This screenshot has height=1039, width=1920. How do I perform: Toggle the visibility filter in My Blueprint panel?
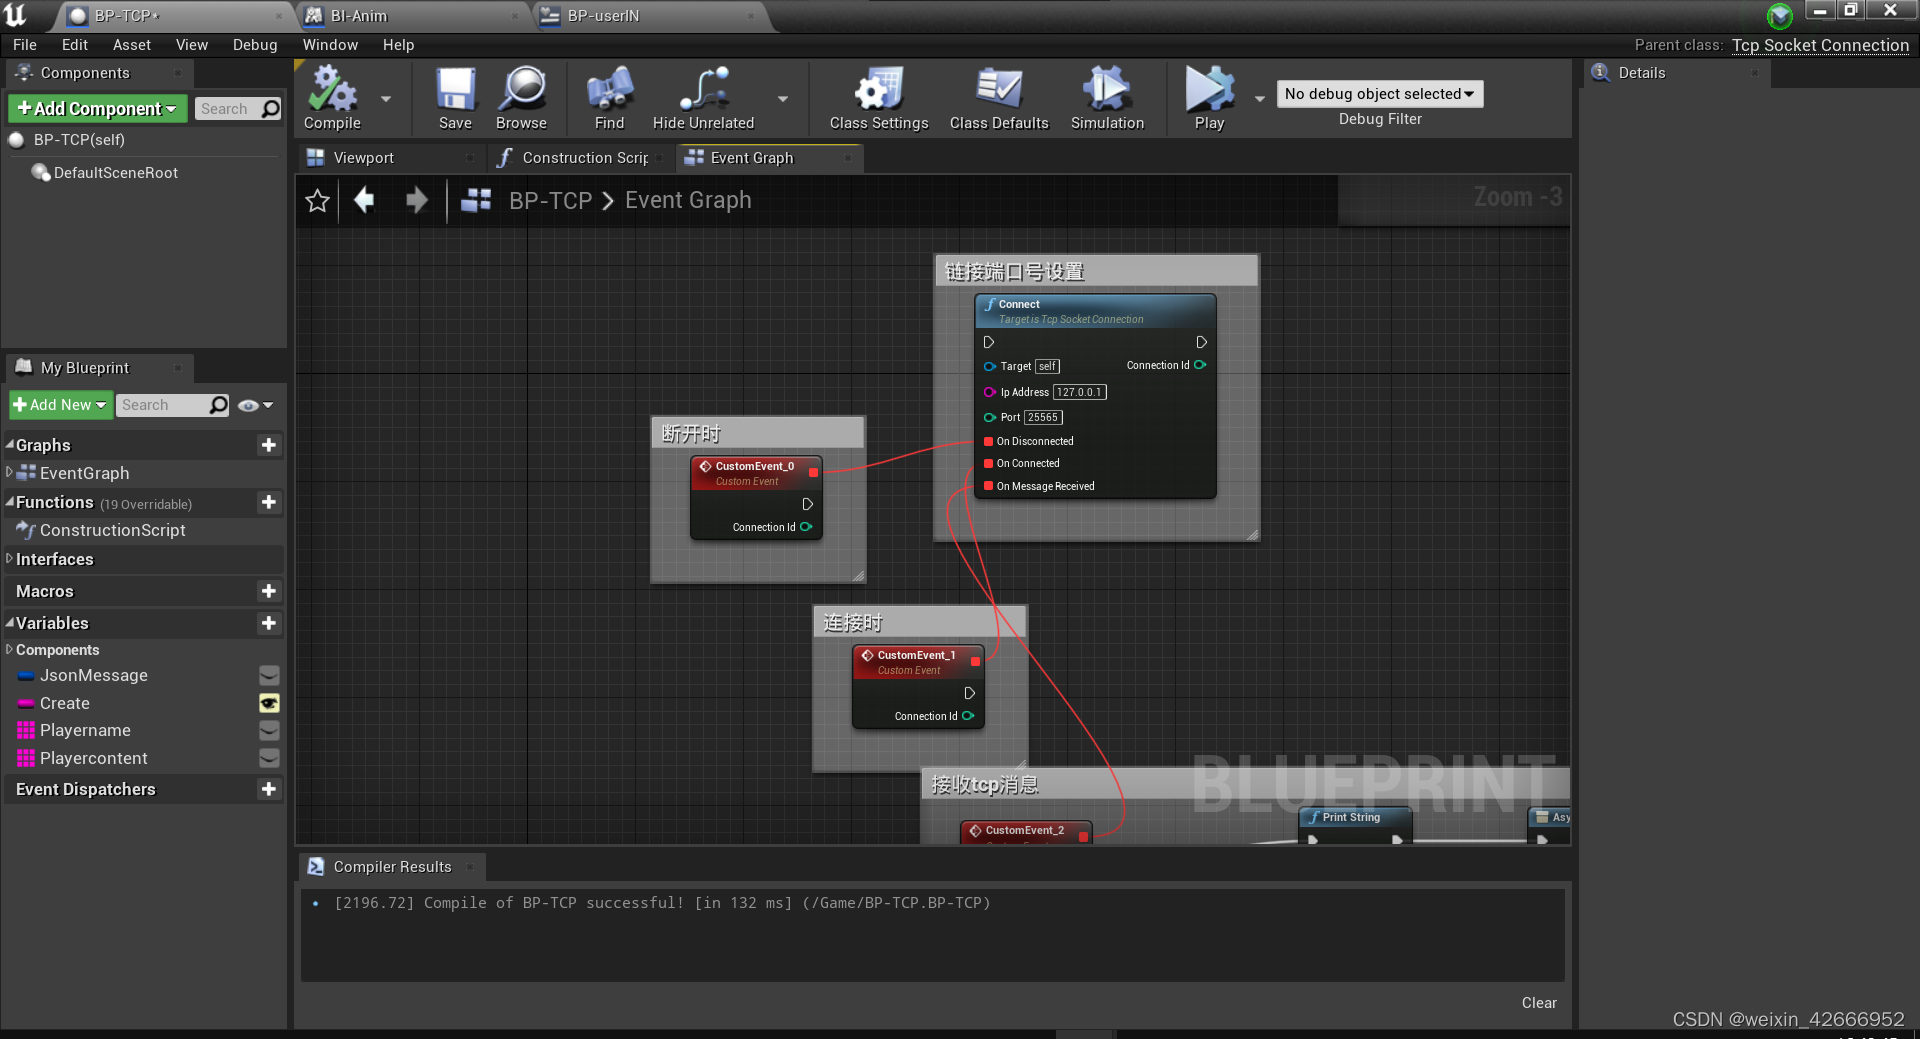point(250,405)
